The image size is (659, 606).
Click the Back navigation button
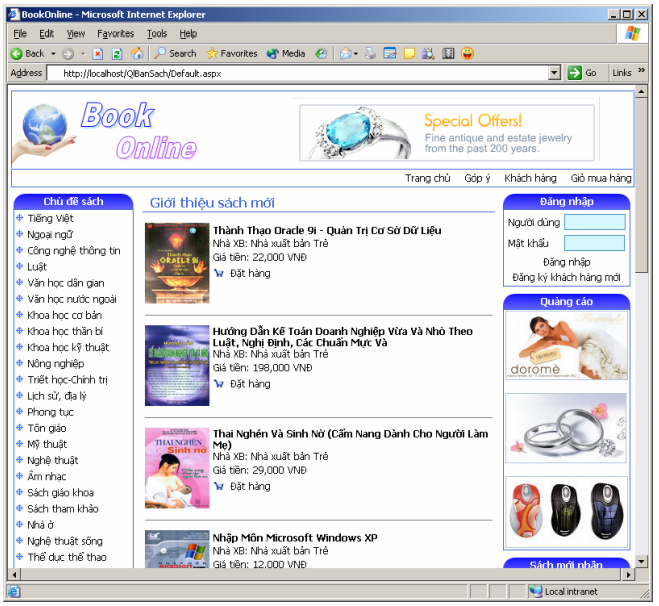point(27,53)
